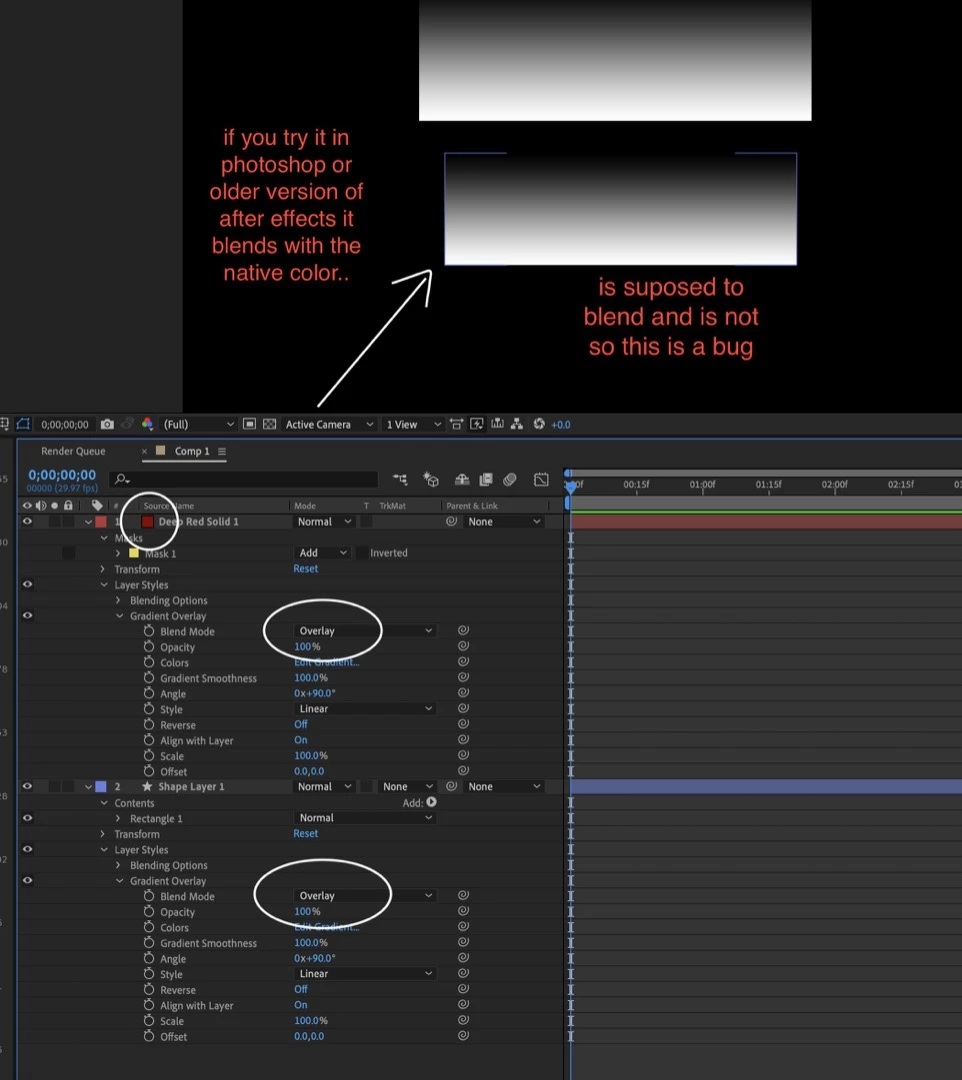Viewport: 962px width, 1080px height.
Task: Enable frame blending icon for the comp
Action: pos(486,479)
